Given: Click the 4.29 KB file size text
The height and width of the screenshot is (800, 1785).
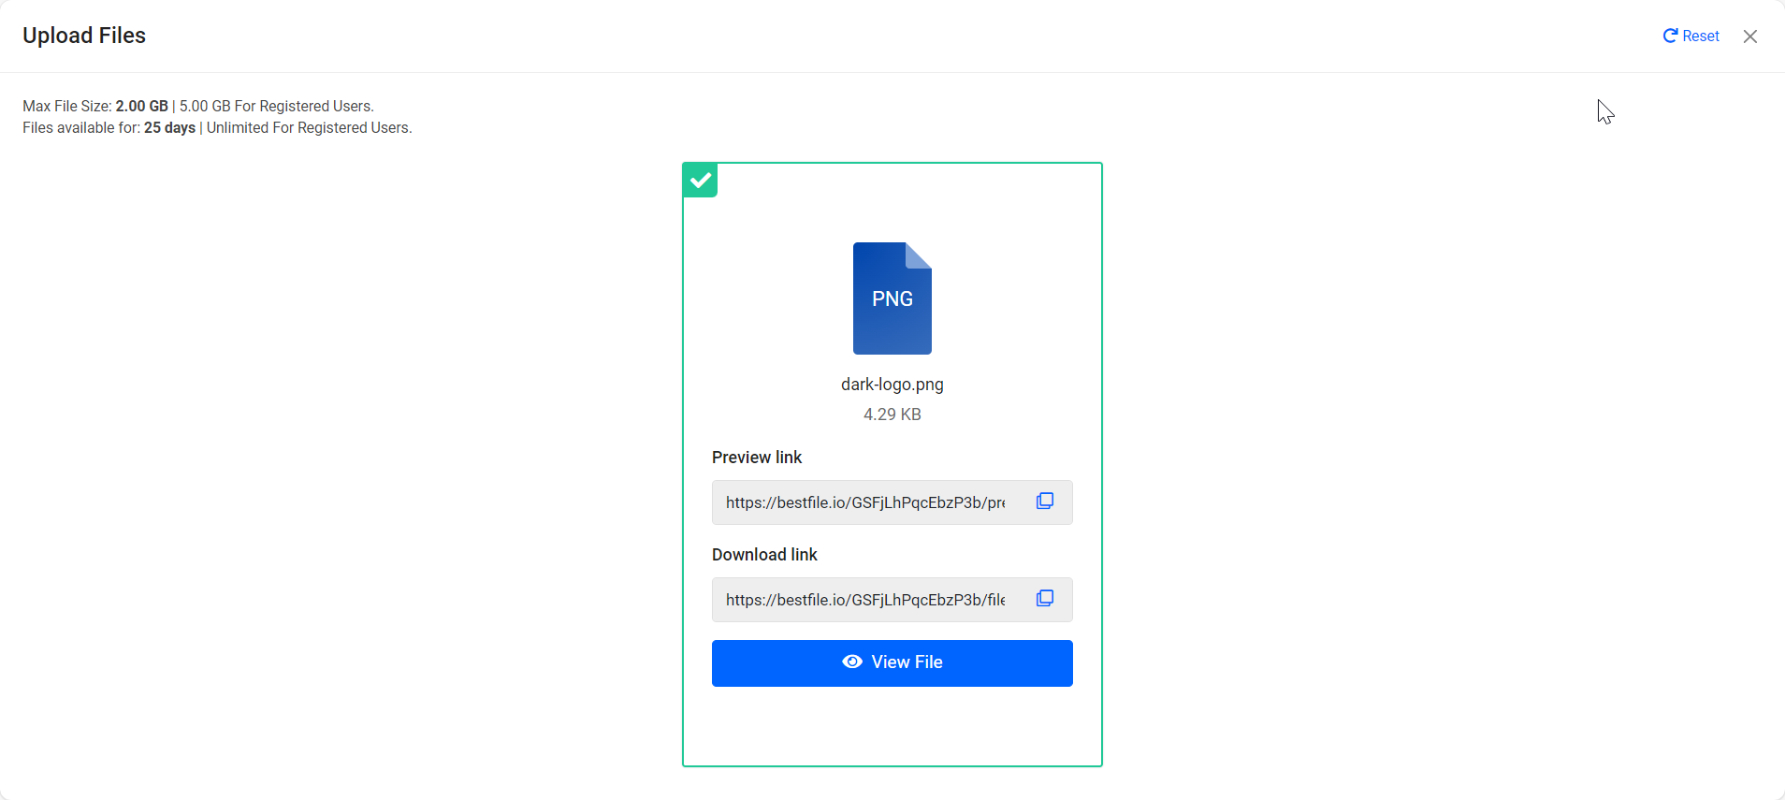Looking at the screenshot, I should tap(892, 414).
